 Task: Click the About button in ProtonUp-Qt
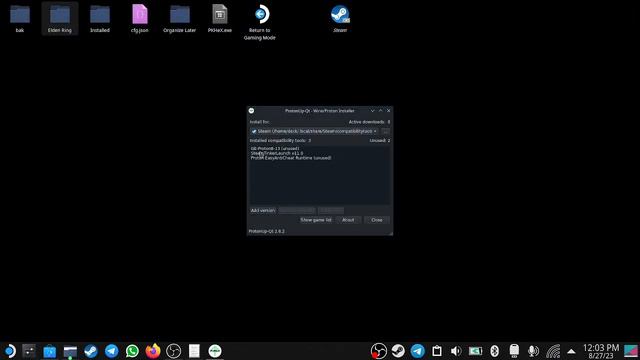(348, 220)
